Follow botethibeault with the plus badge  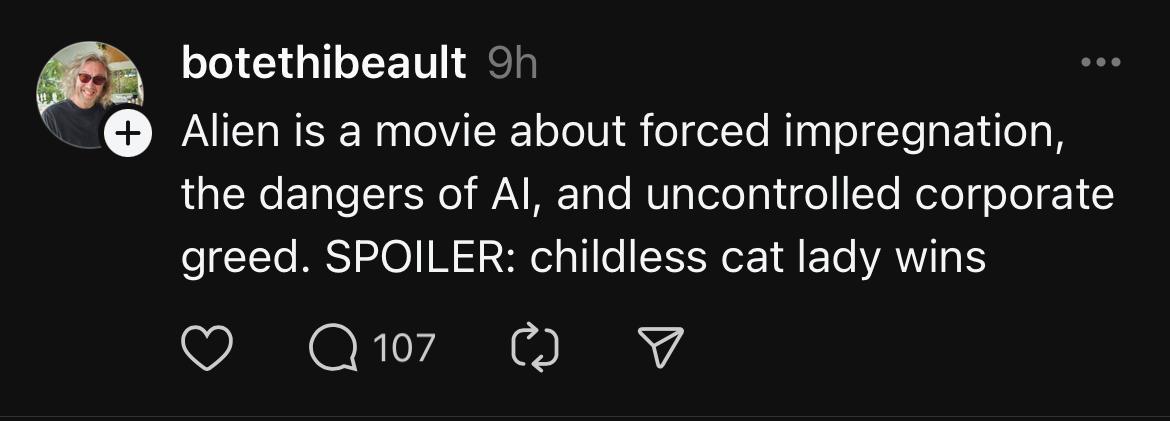127,135
